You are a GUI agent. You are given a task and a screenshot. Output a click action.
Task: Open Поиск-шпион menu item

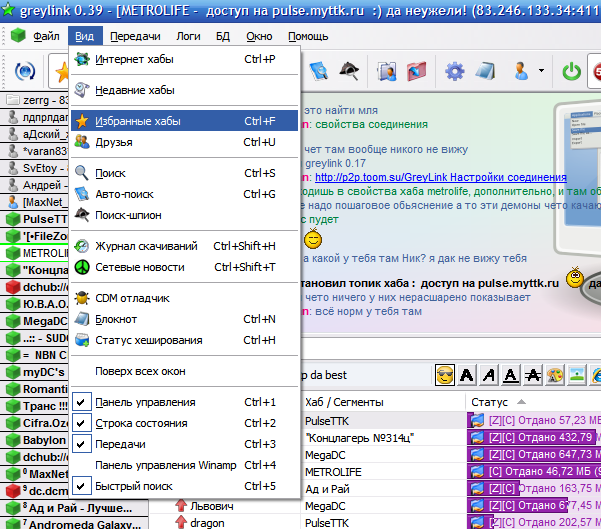click(x=184, y=215)
